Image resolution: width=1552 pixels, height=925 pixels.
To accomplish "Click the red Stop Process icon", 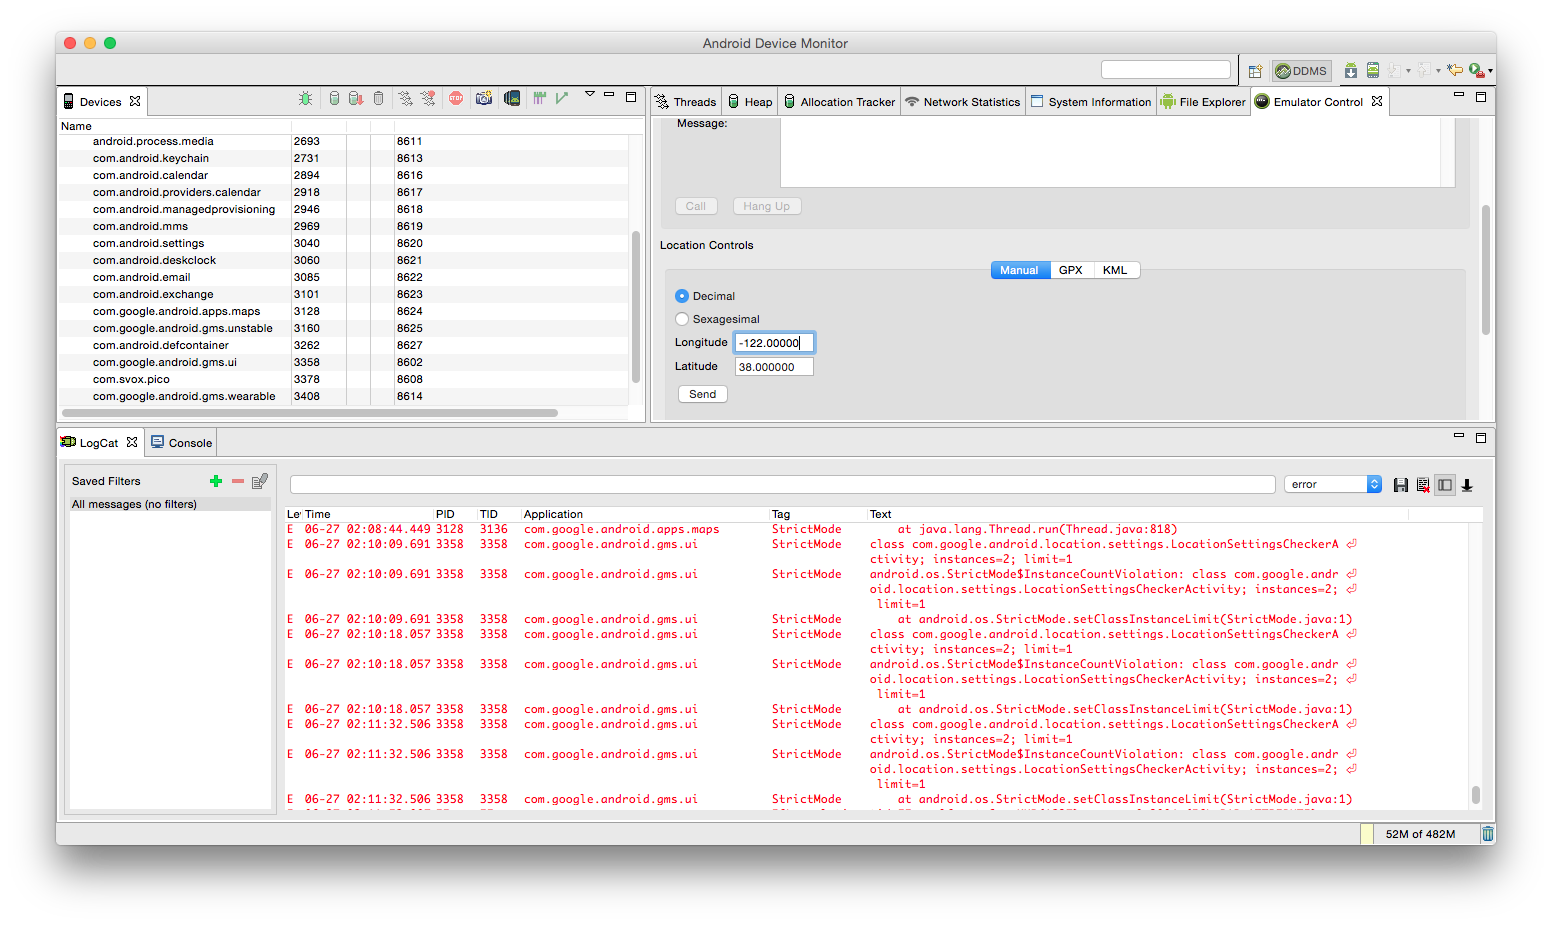I will click(x=456, y=98).
